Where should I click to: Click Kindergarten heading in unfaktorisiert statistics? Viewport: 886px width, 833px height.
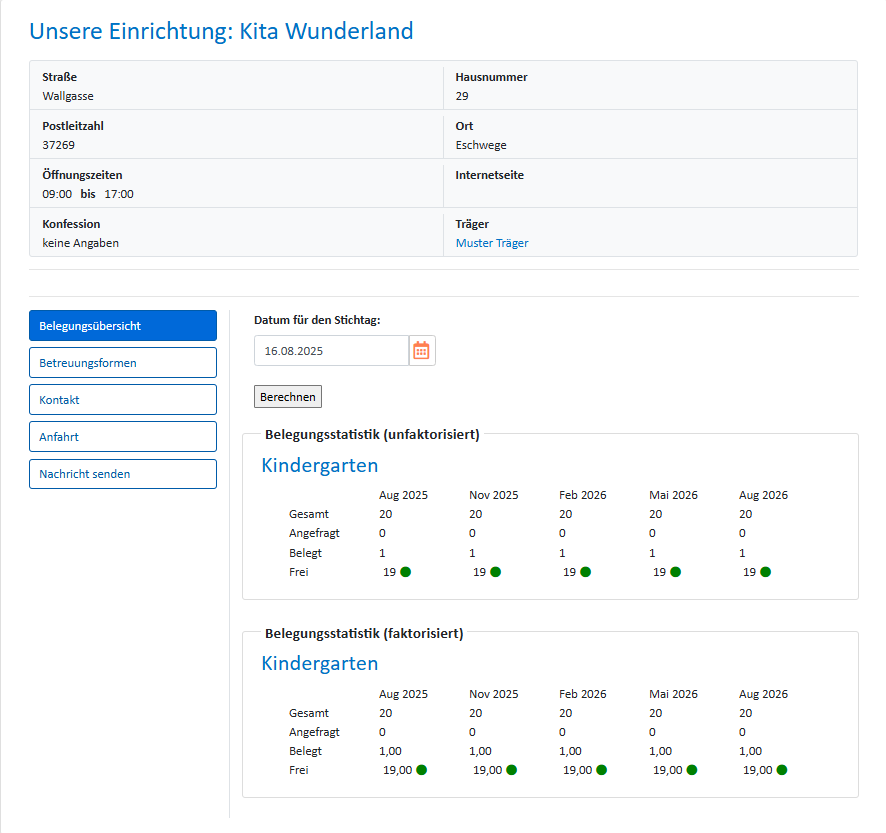(x=320, y=465)
